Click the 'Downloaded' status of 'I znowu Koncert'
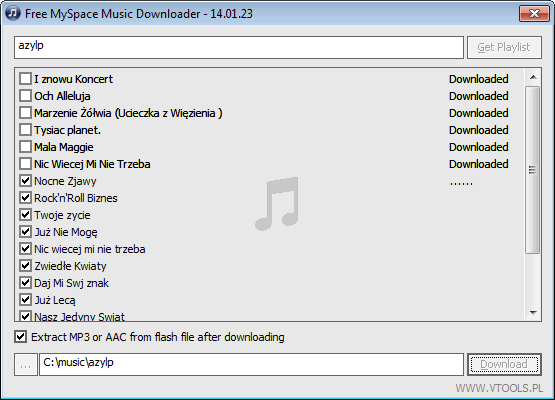Image resolution: width=555 pixels, height=400 pixels. [479, 79]
